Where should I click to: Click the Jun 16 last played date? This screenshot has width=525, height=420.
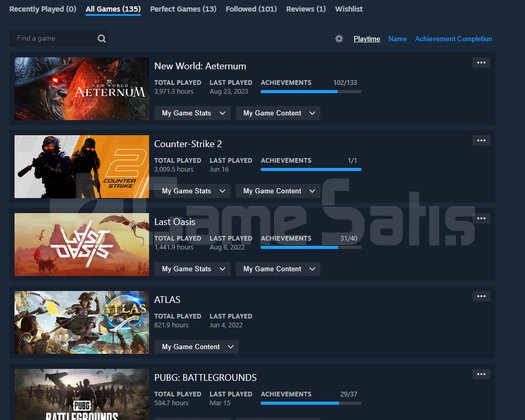[219, 169]
